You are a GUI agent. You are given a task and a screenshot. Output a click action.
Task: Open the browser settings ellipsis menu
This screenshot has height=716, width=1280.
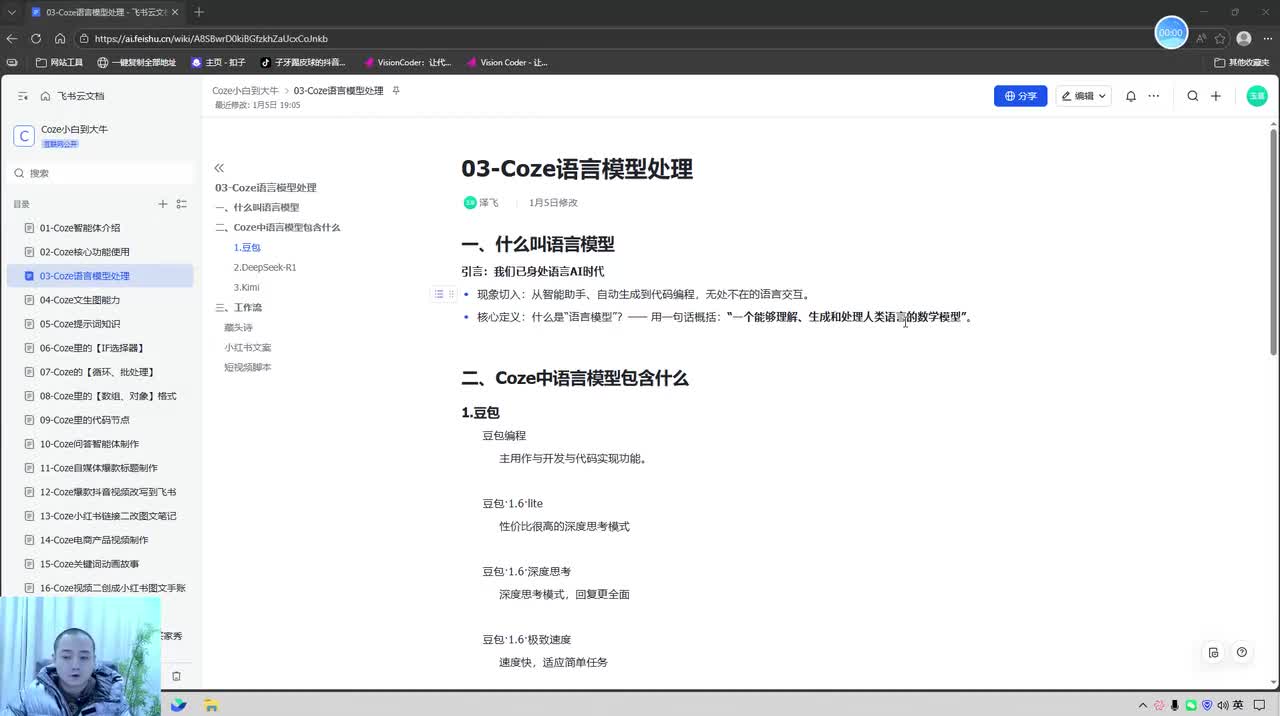click(x=1266, y=38)
